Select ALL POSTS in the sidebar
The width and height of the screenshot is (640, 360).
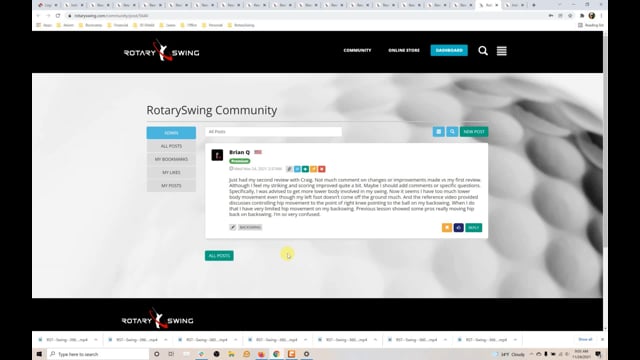coord(171,146)
